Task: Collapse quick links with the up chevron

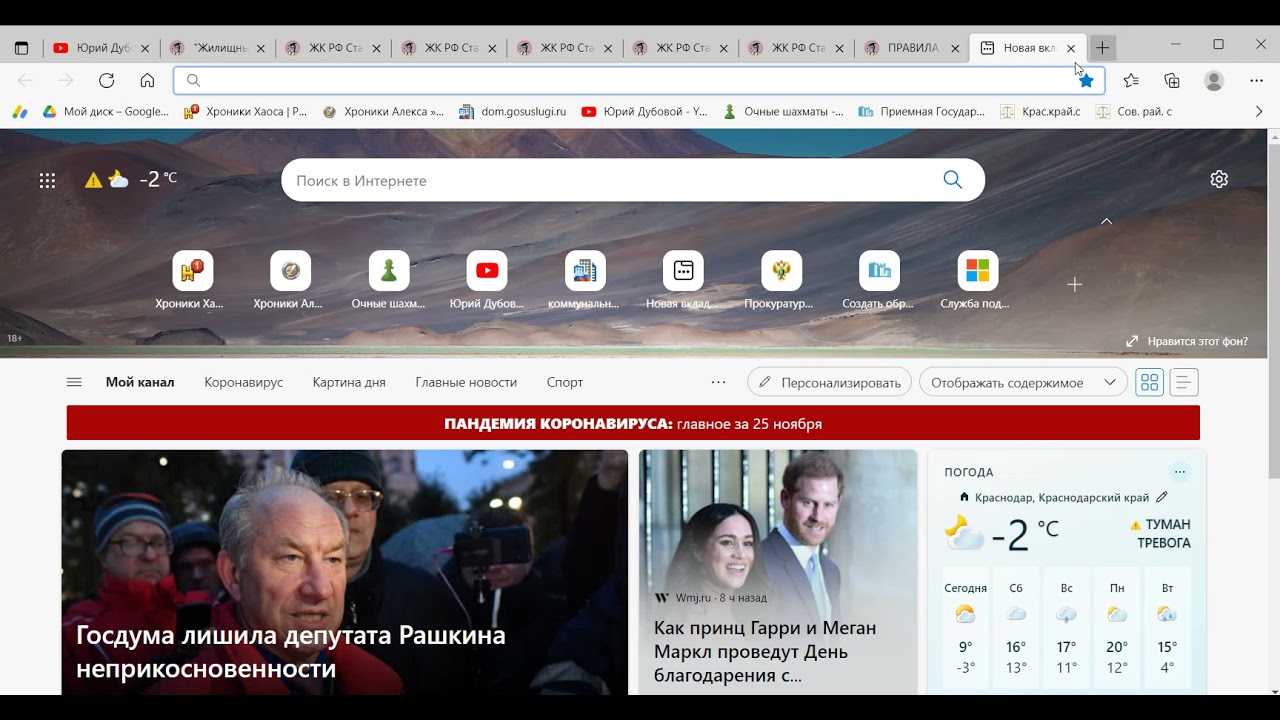Action: (x=1107, y=221)
